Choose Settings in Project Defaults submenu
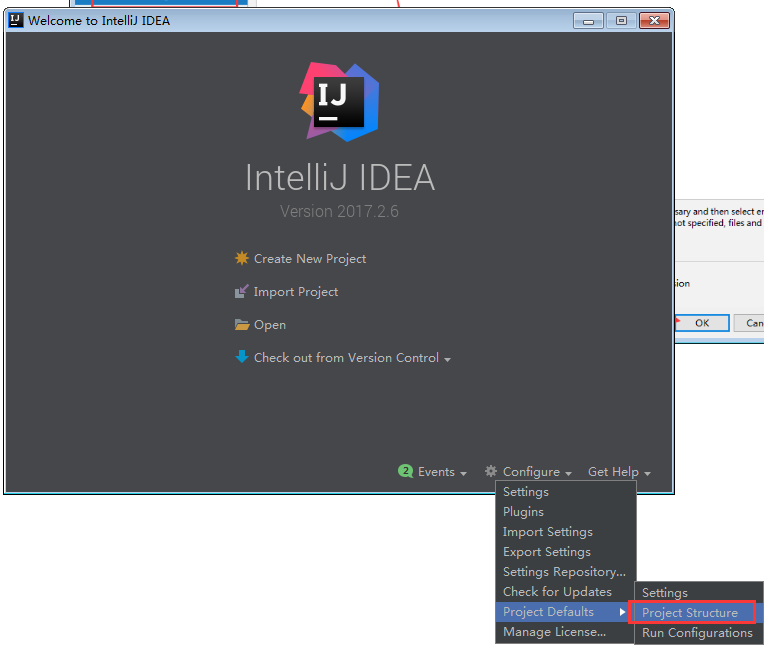The width and height of the screenshot is (764, 645). [698, 593]
